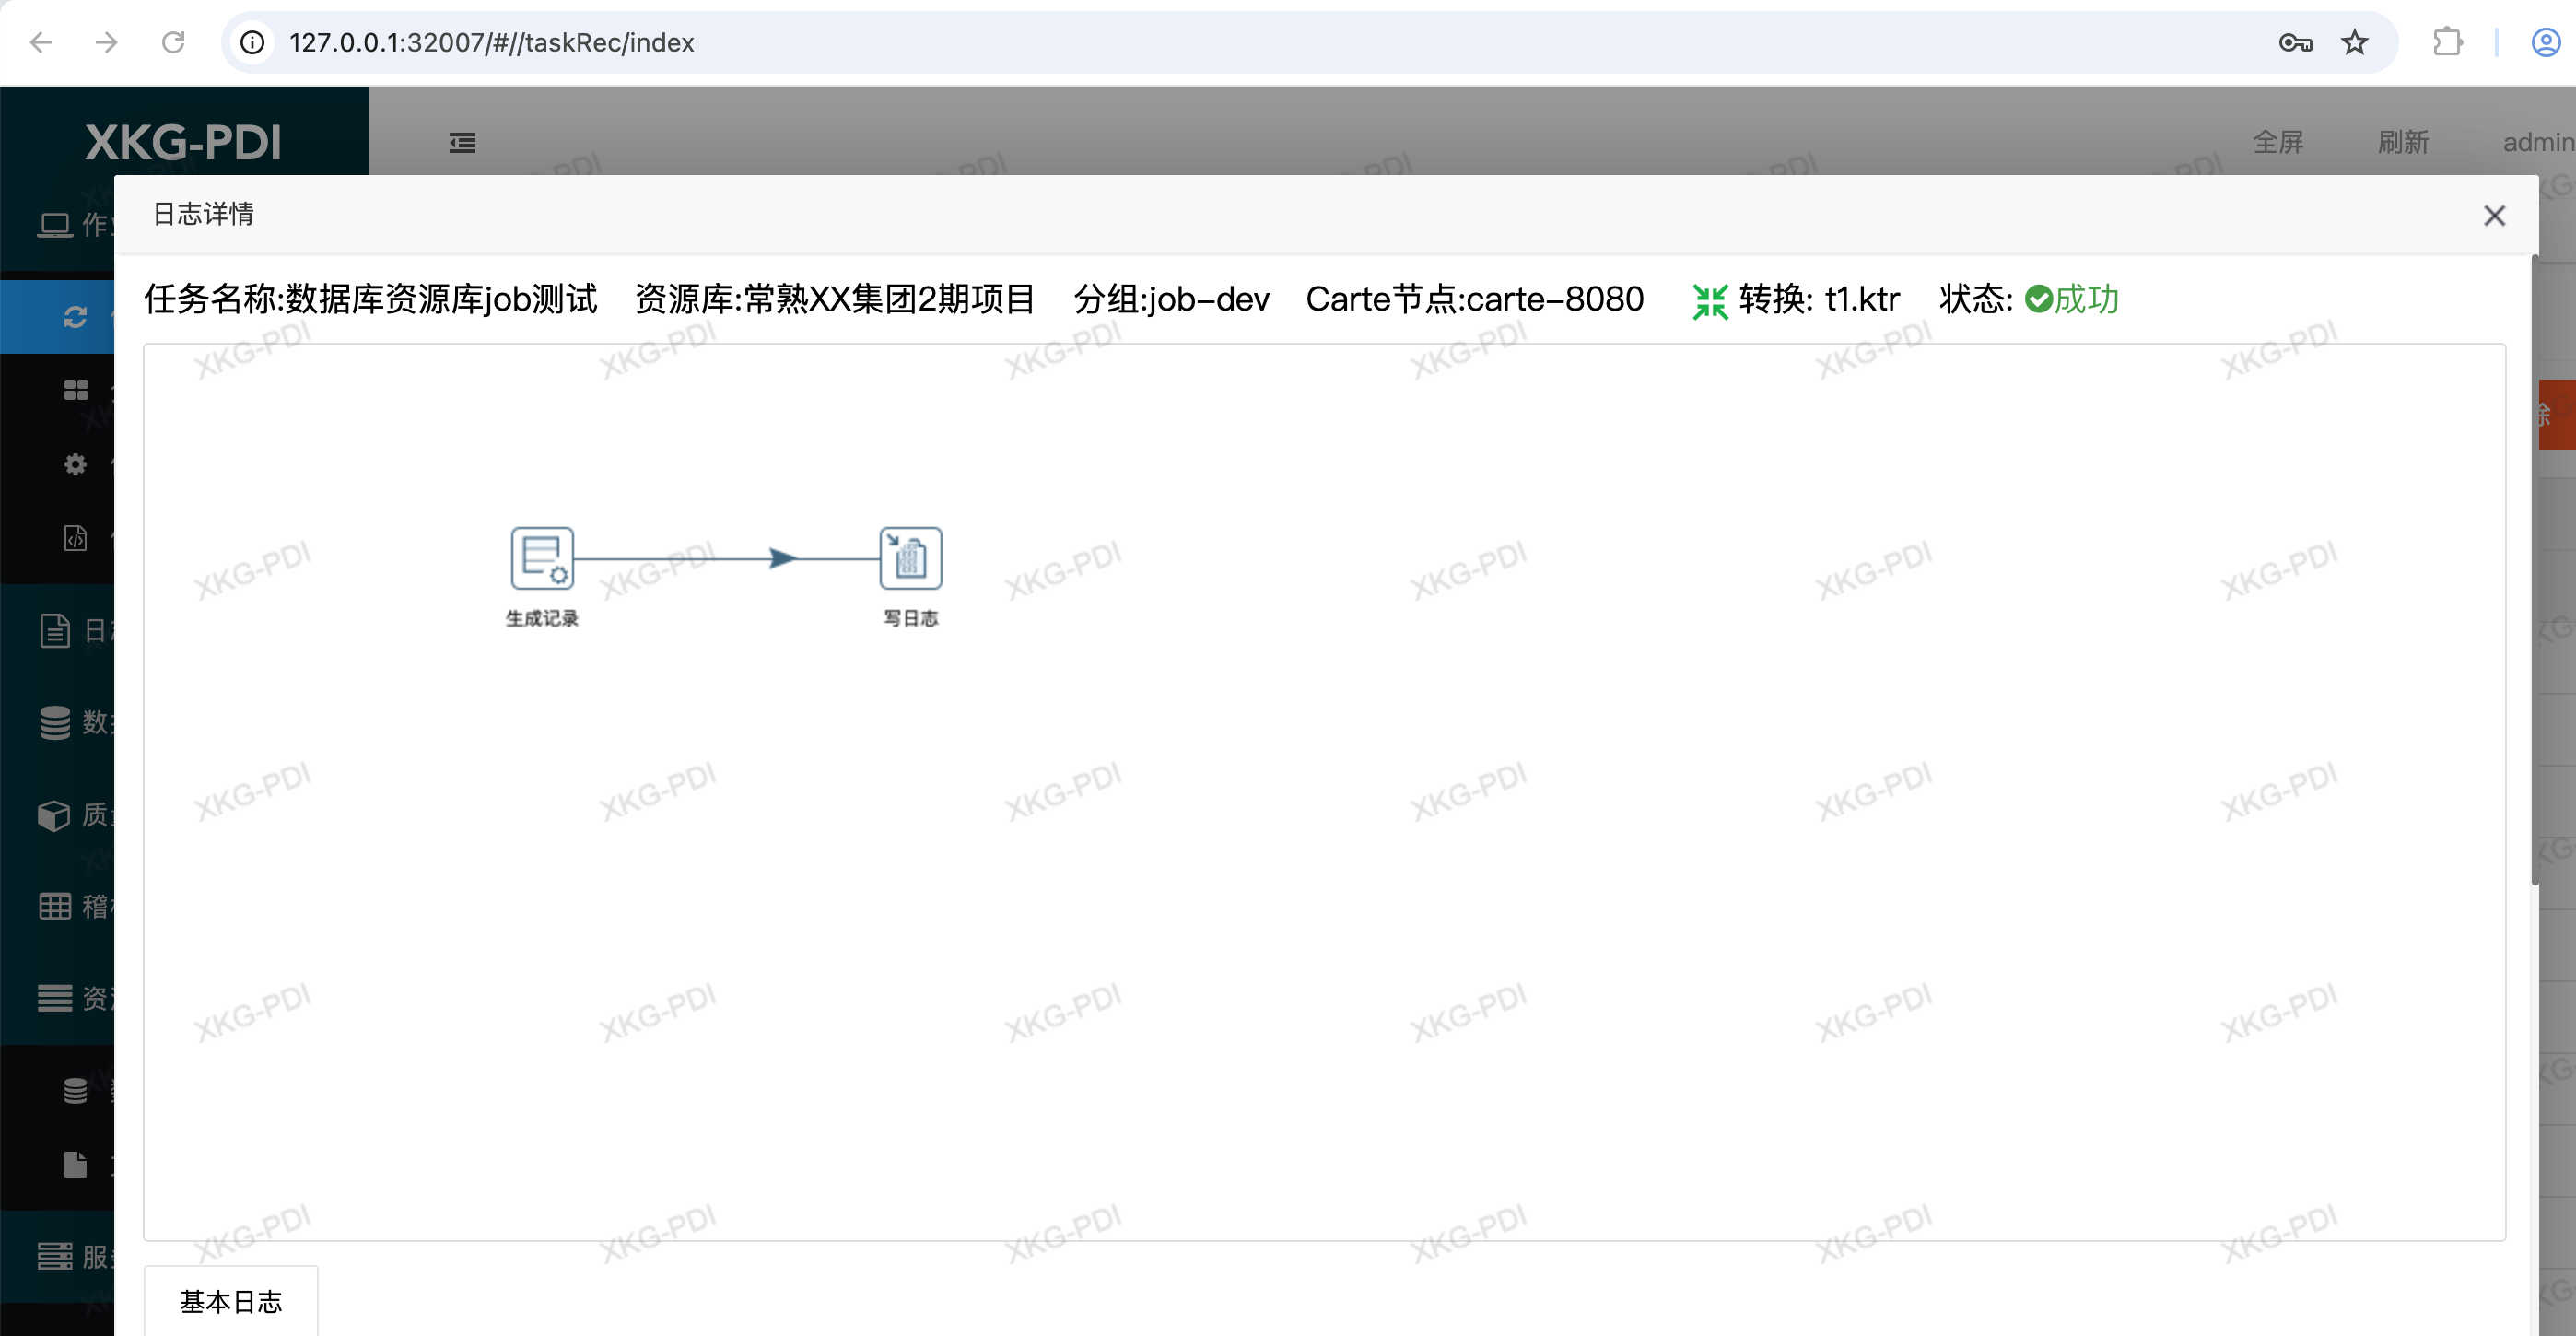Click the browser reload button
The image size is (2576, 1336).
pyautogui.click(x=173, y=42)
